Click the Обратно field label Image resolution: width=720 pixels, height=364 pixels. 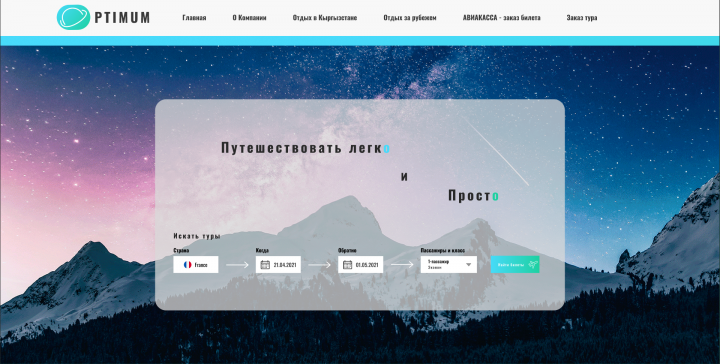(x=347, y=251)
